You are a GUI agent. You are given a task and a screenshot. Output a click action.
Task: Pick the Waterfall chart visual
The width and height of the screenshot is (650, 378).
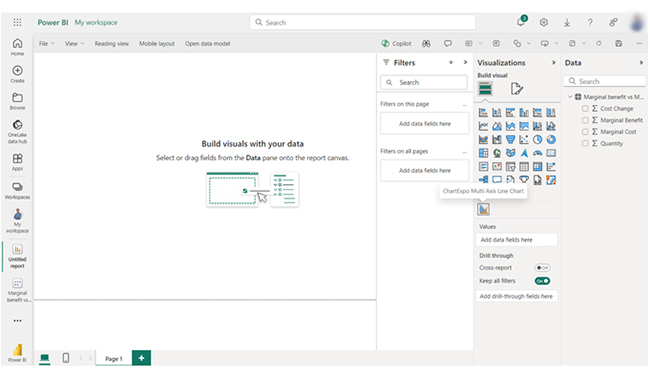coord(497,140)
